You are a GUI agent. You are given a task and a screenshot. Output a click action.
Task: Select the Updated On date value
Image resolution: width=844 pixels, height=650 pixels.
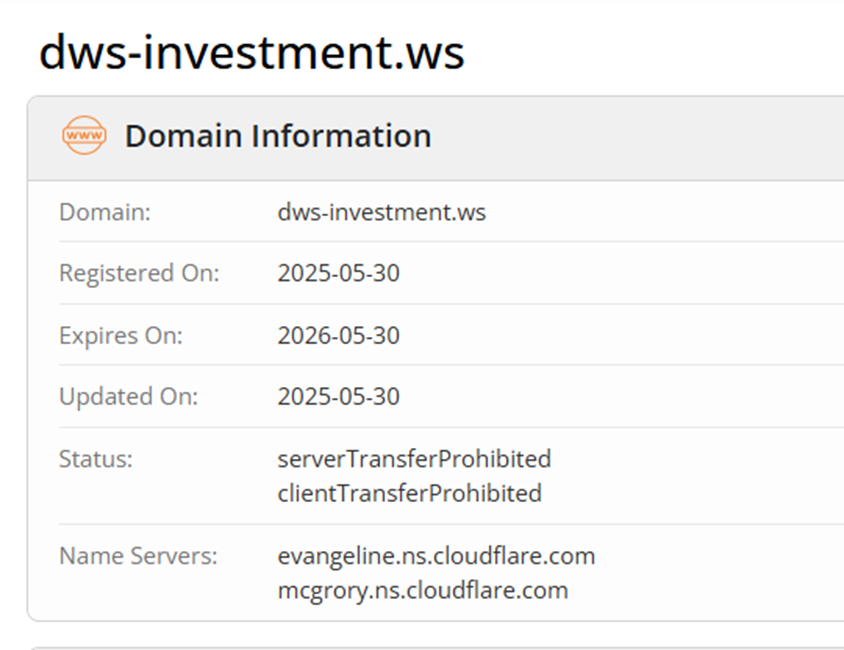click(x=339, y=397)
